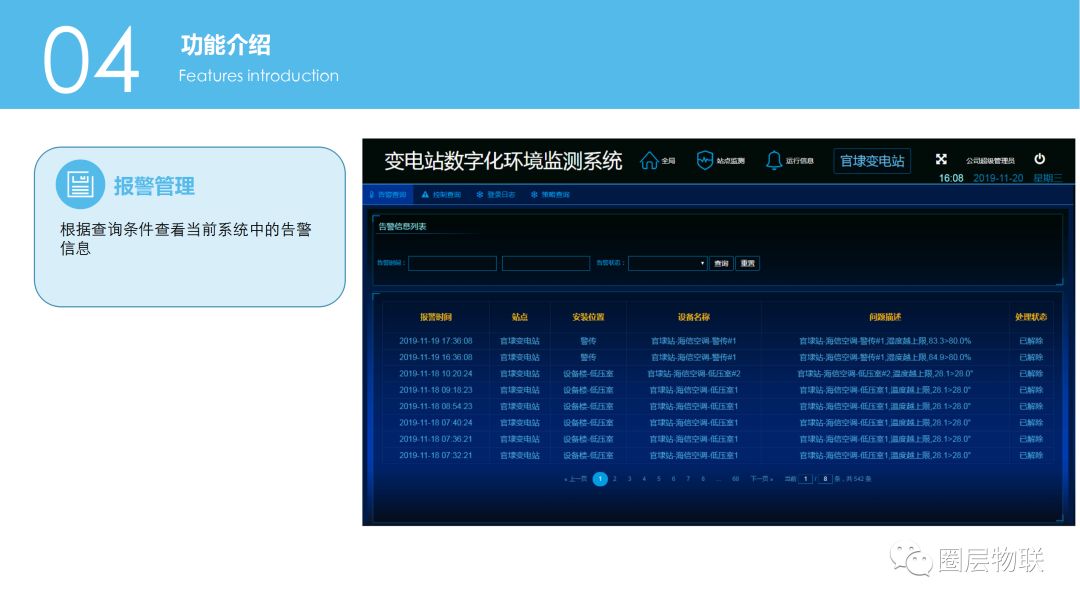The image size is (1080, 608).
Task: Click the 公司超级管理员 user label
Action: point(990,161)
